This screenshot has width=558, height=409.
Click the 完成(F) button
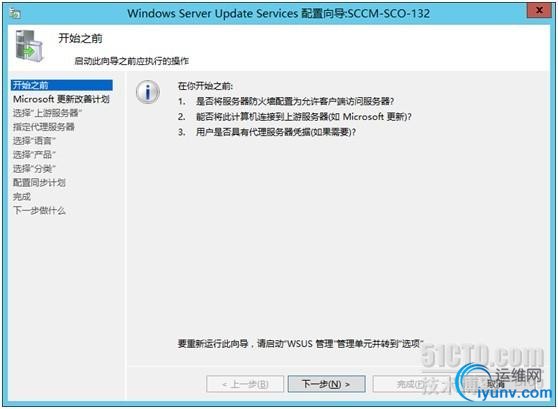tap(411, 384)
